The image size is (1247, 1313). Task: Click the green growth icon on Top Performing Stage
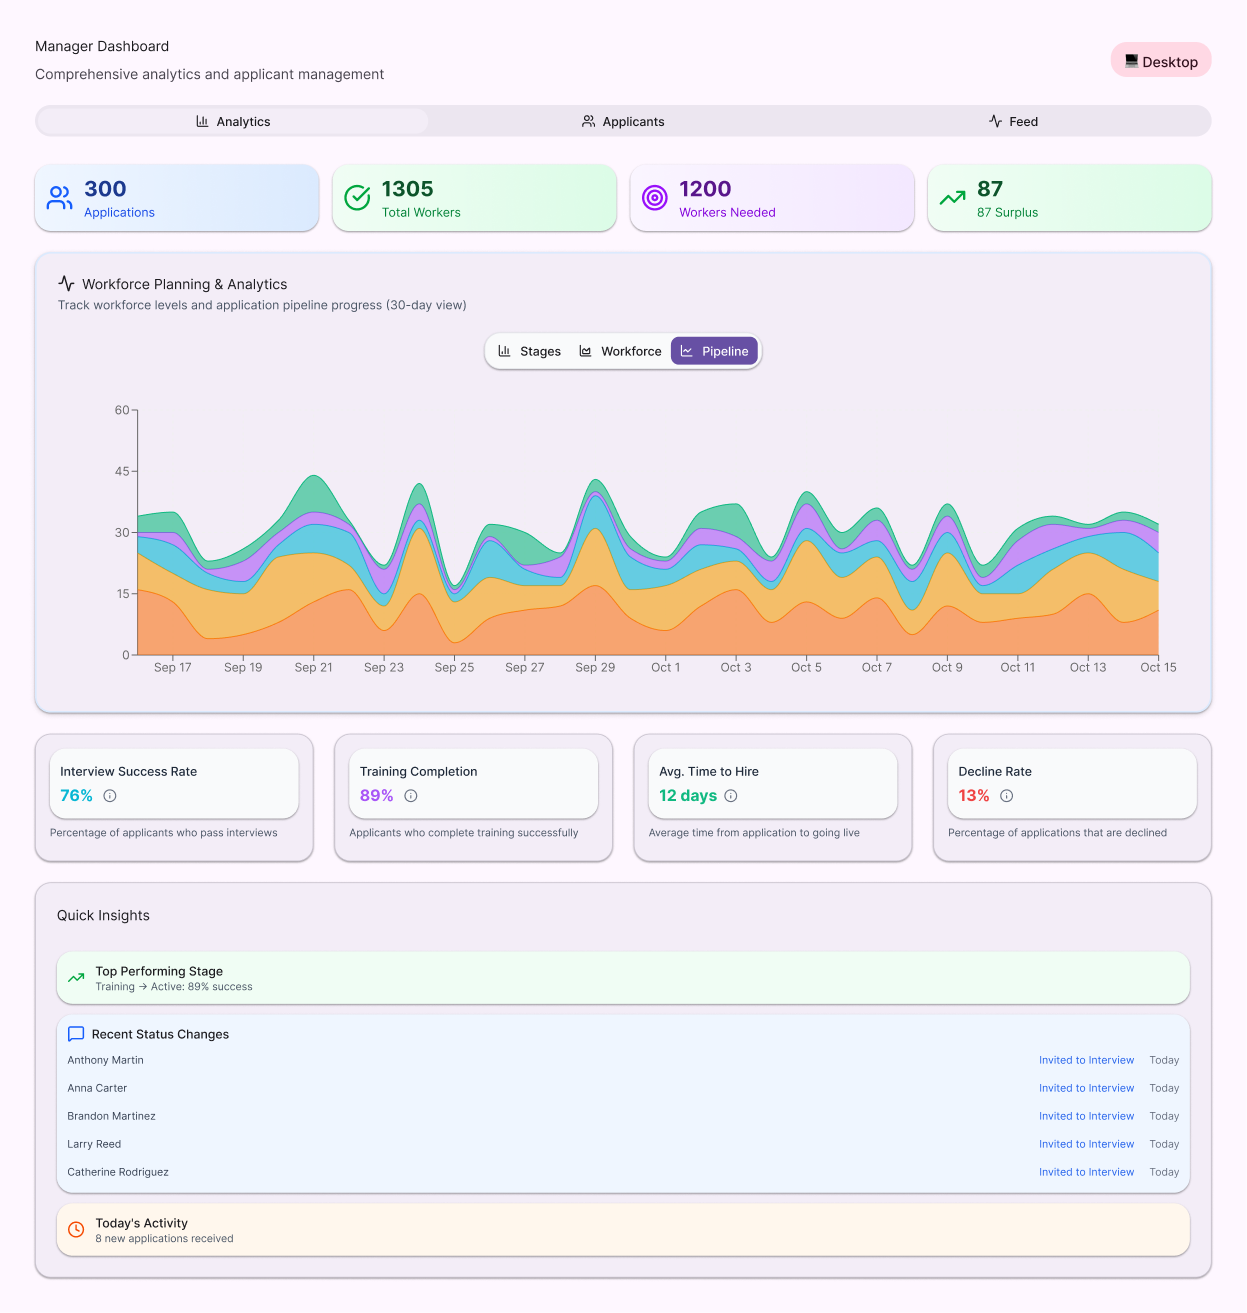76,977
